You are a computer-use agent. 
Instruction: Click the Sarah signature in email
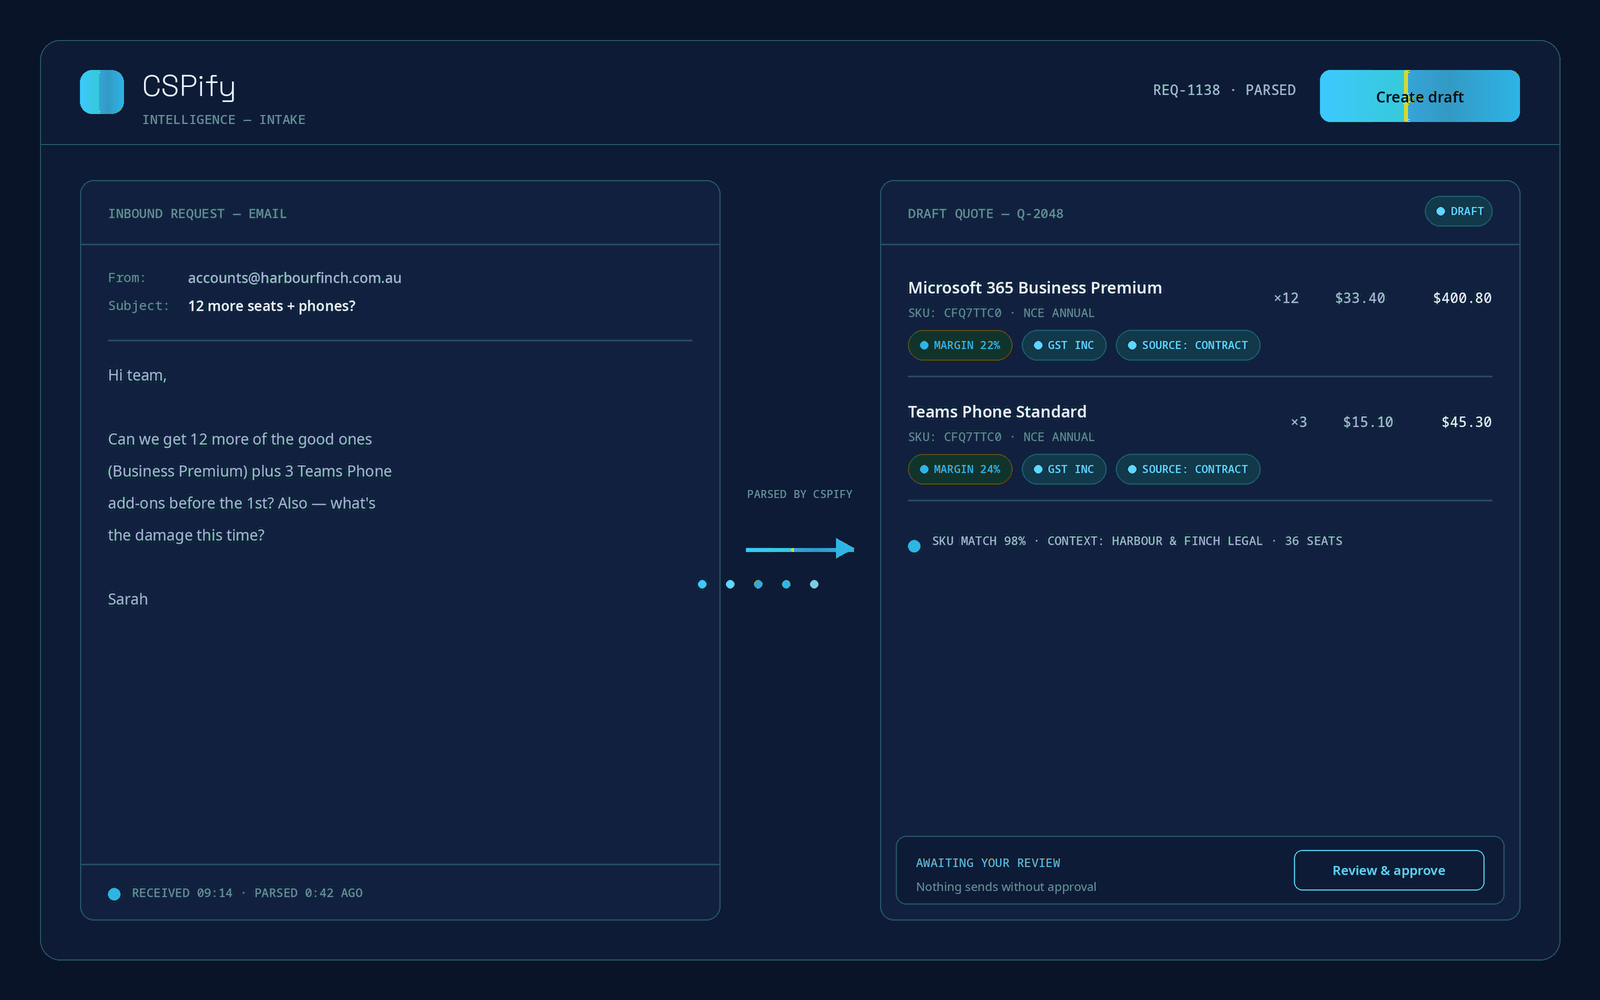[x=128, y=599]
